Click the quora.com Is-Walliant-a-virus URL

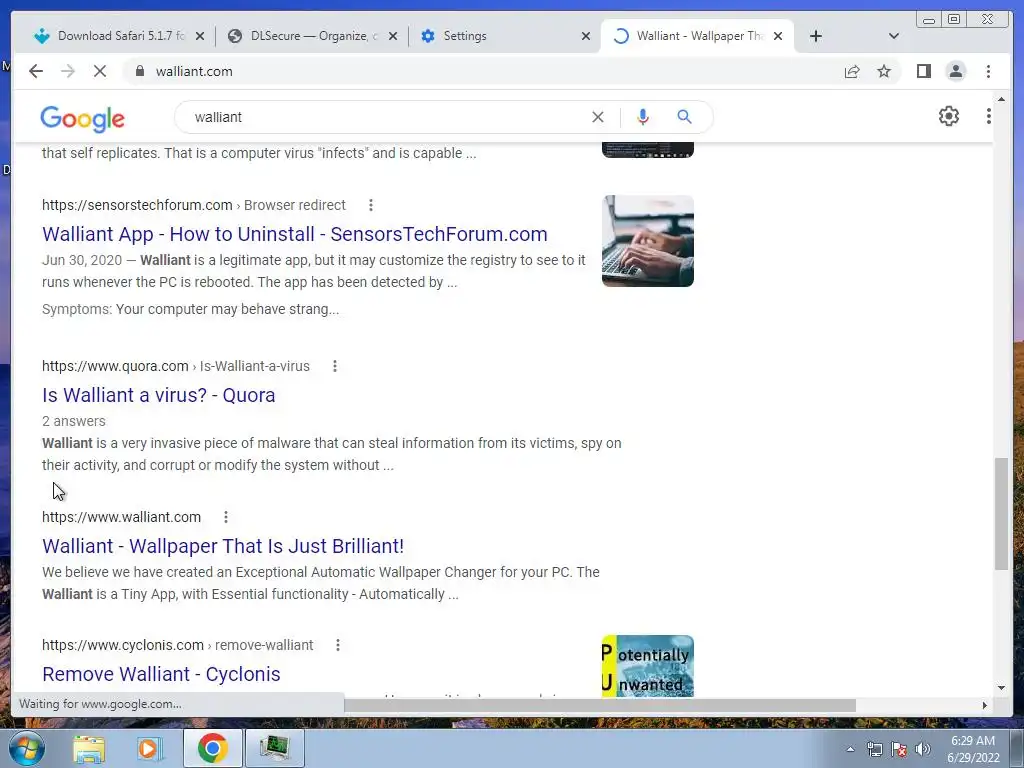176,366
